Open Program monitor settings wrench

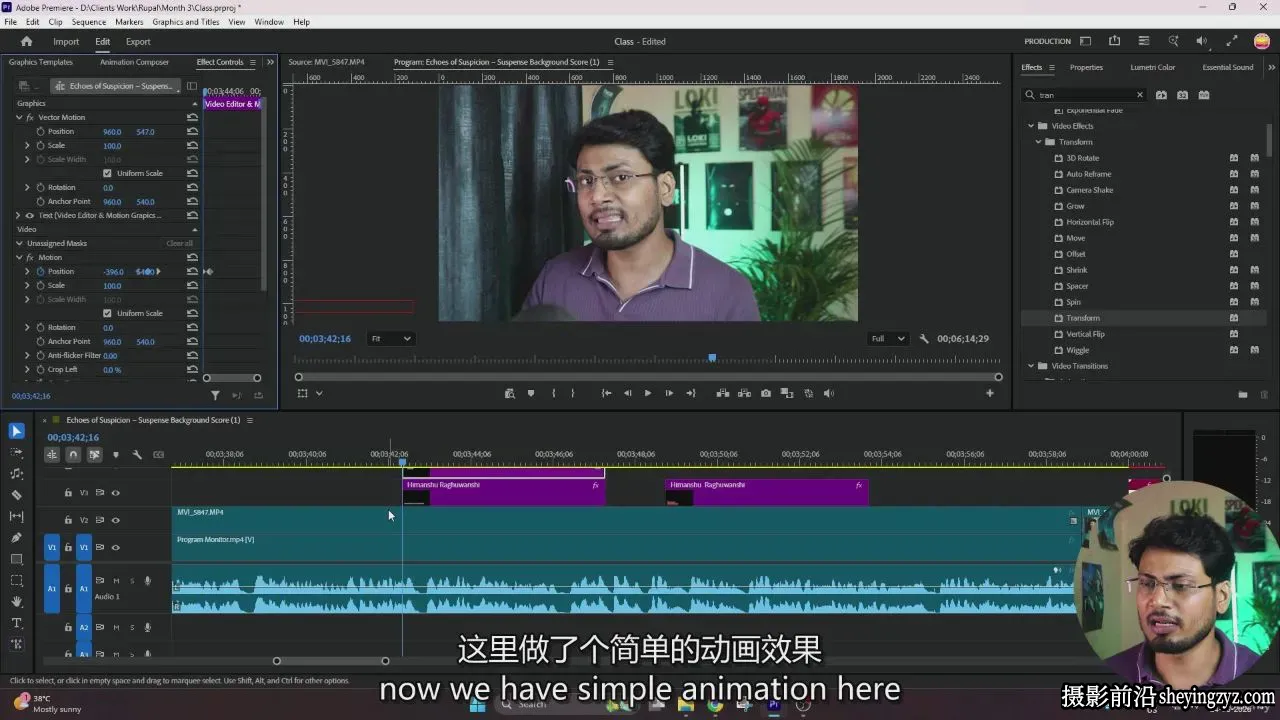tap(924, 339)
